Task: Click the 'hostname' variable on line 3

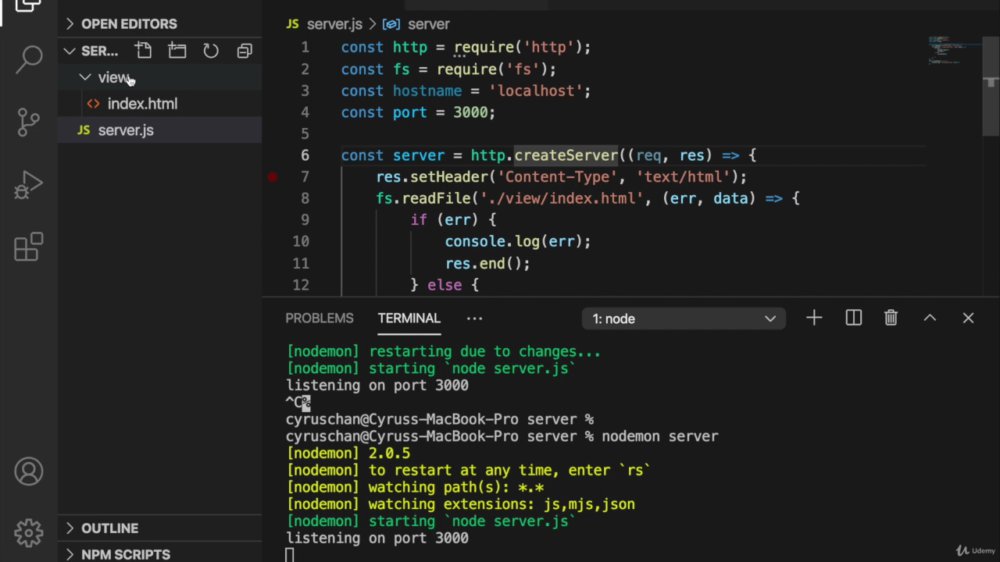Action: (427, 91)
